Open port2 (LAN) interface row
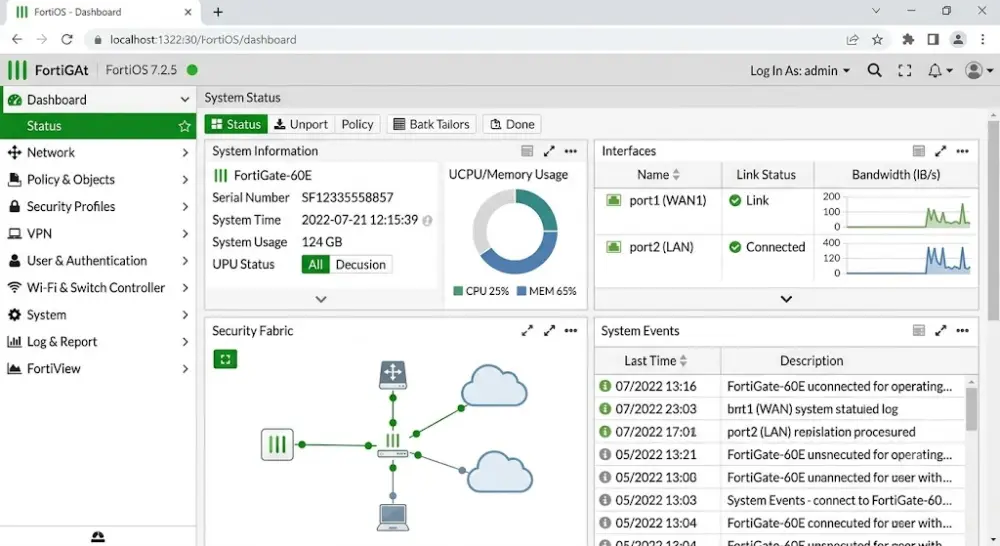The image size is (1000, 546). tap(786, 258)
